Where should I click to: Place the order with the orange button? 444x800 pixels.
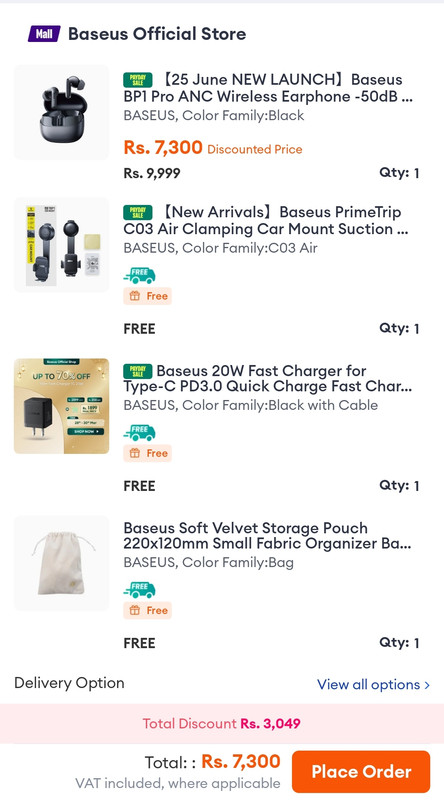[x=361, y=771]
